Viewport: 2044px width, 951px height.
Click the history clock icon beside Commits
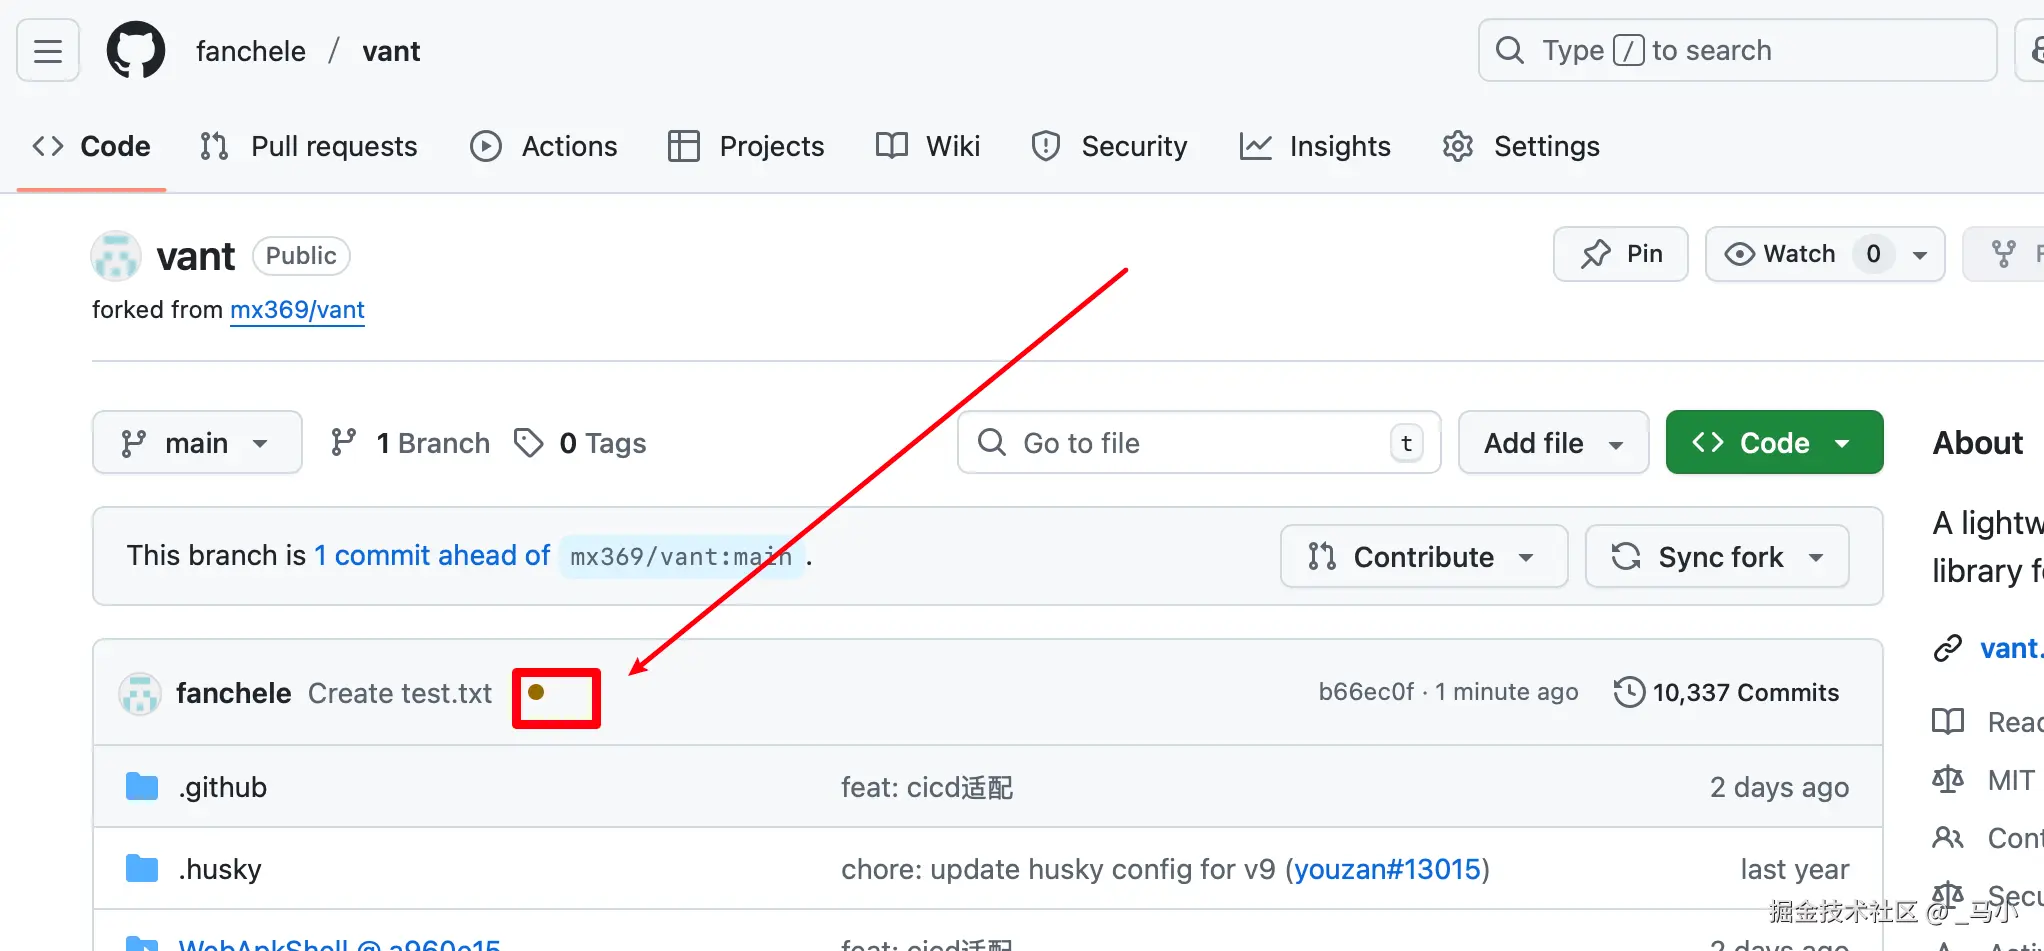tap(1629, 692)
